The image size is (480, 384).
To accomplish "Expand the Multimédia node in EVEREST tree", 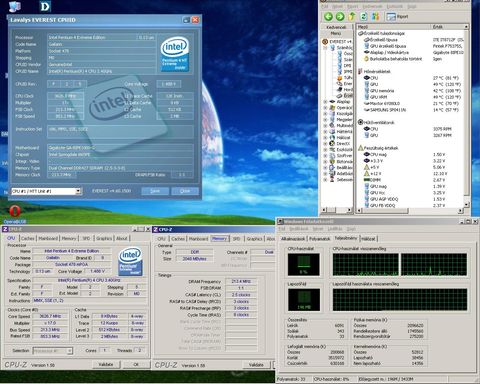I will [x=325, y=125].
